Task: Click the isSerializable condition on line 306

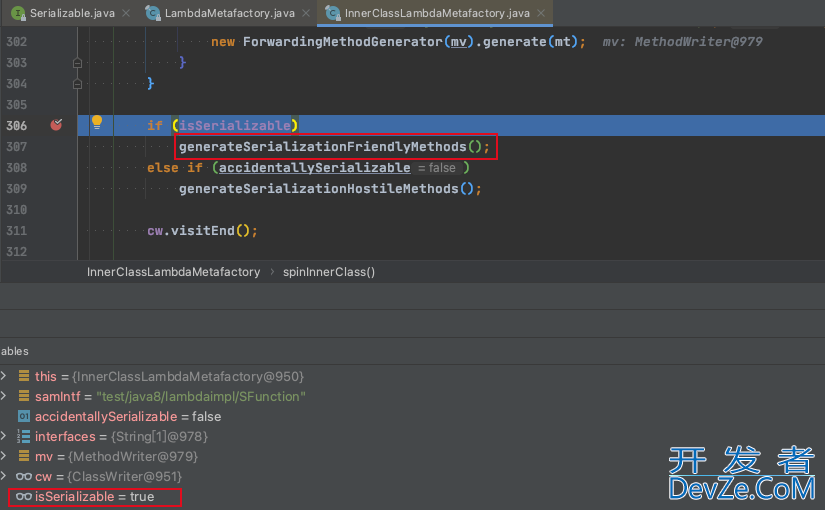Action: coord(235,126)
